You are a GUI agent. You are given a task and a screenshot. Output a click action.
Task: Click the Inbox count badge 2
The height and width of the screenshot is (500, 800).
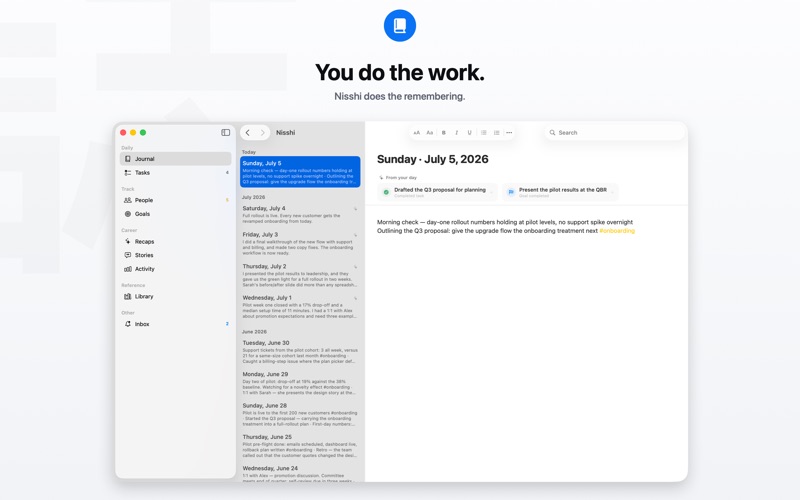pos(227,324)
